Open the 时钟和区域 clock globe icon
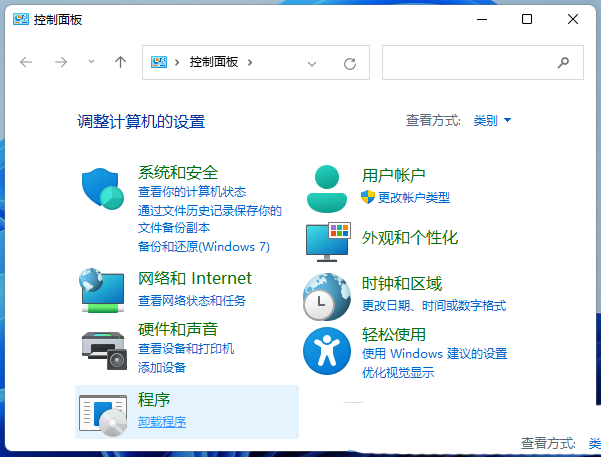The width and height of the screenshot is (601, 457). click(327, 296)
